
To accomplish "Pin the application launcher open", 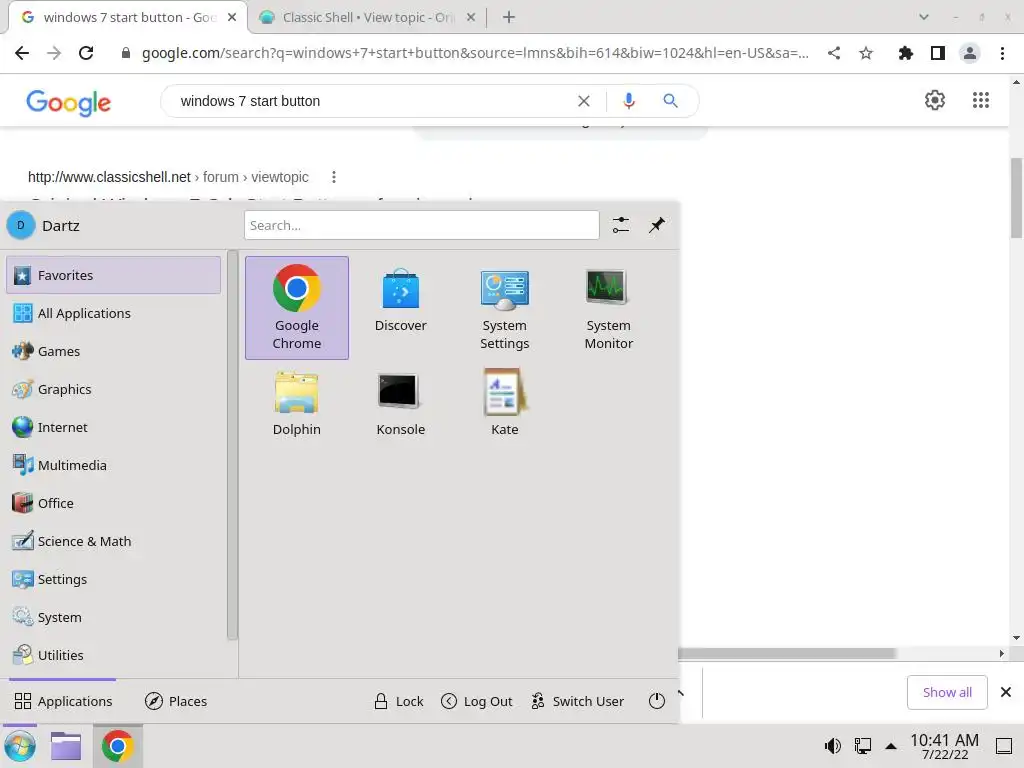I will coord(656,225).
